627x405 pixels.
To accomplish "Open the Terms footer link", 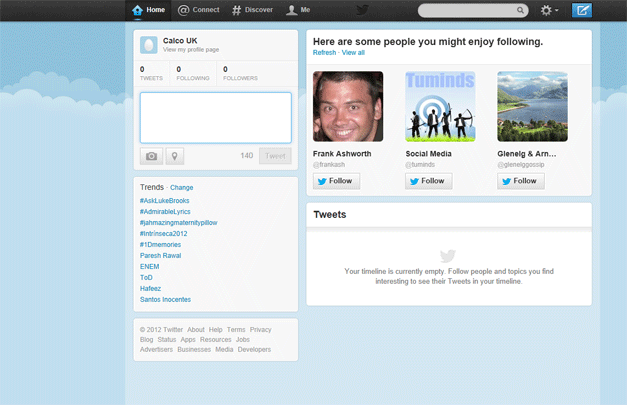I will coord(236,330).
